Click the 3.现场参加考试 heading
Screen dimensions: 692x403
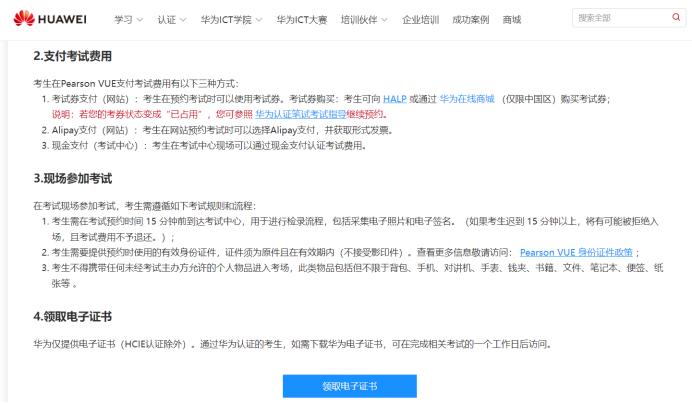pyautogui.click(x=72, y=178)
